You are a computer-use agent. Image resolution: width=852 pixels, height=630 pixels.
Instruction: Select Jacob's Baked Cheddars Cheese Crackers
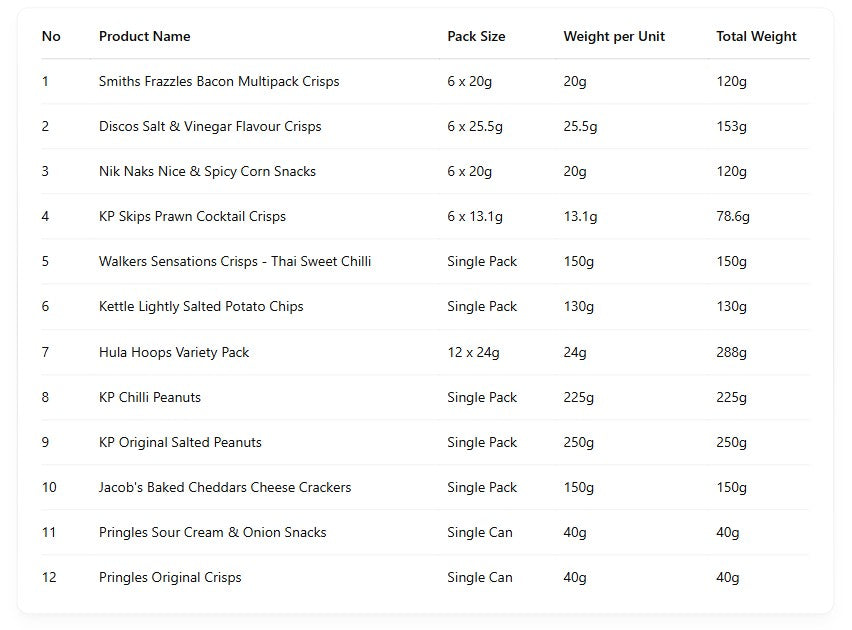pos(225,488)
